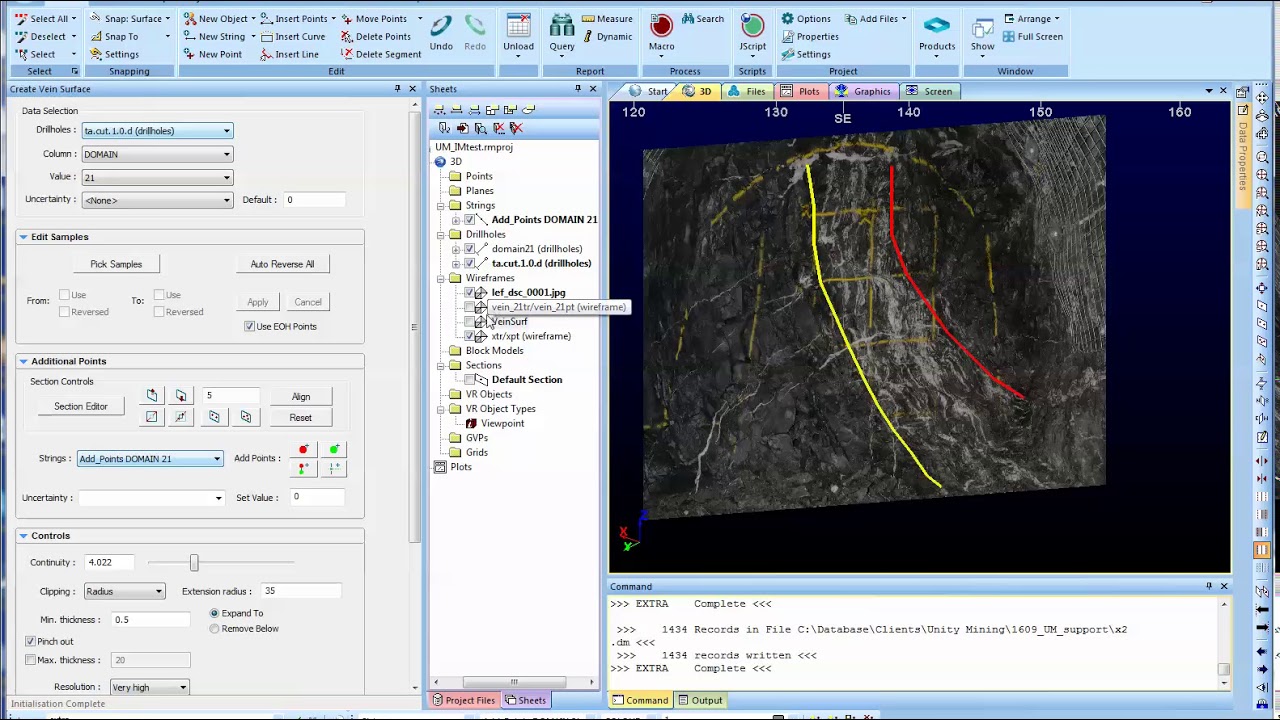Click the Pick Samples button
This screenshot has width=1280, height=720.
click(116, 264)
